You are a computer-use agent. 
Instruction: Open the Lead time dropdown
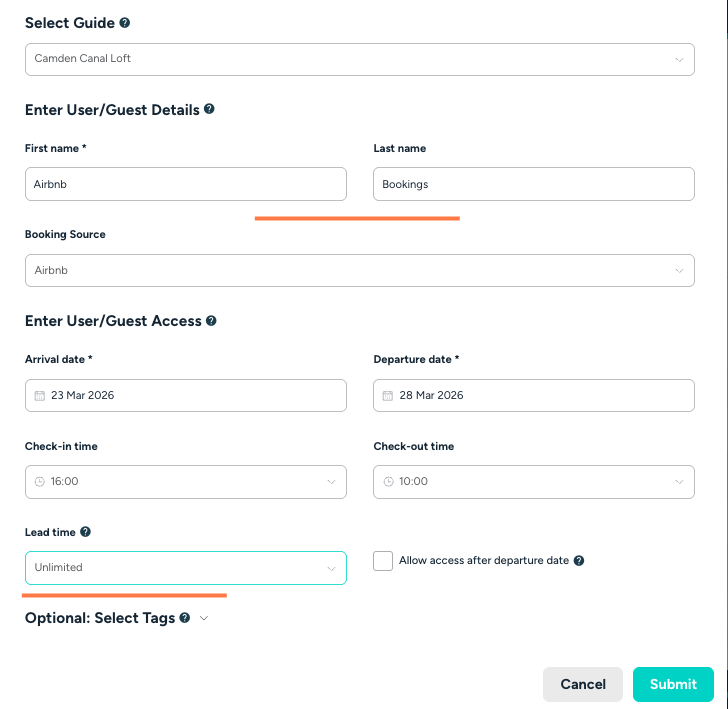186,568
